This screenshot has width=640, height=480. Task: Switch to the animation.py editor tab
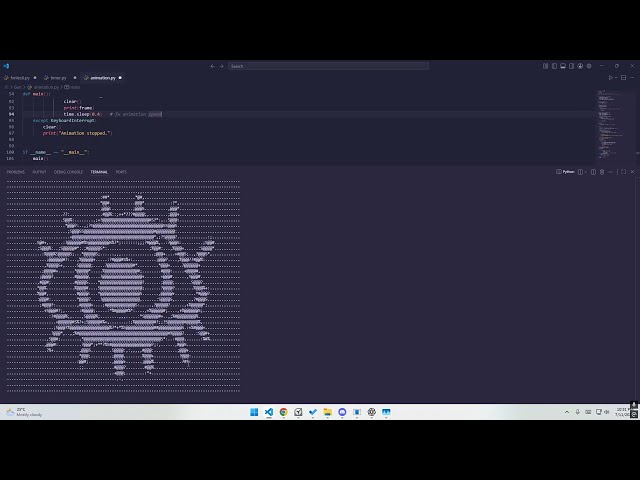tap(103, 78)
